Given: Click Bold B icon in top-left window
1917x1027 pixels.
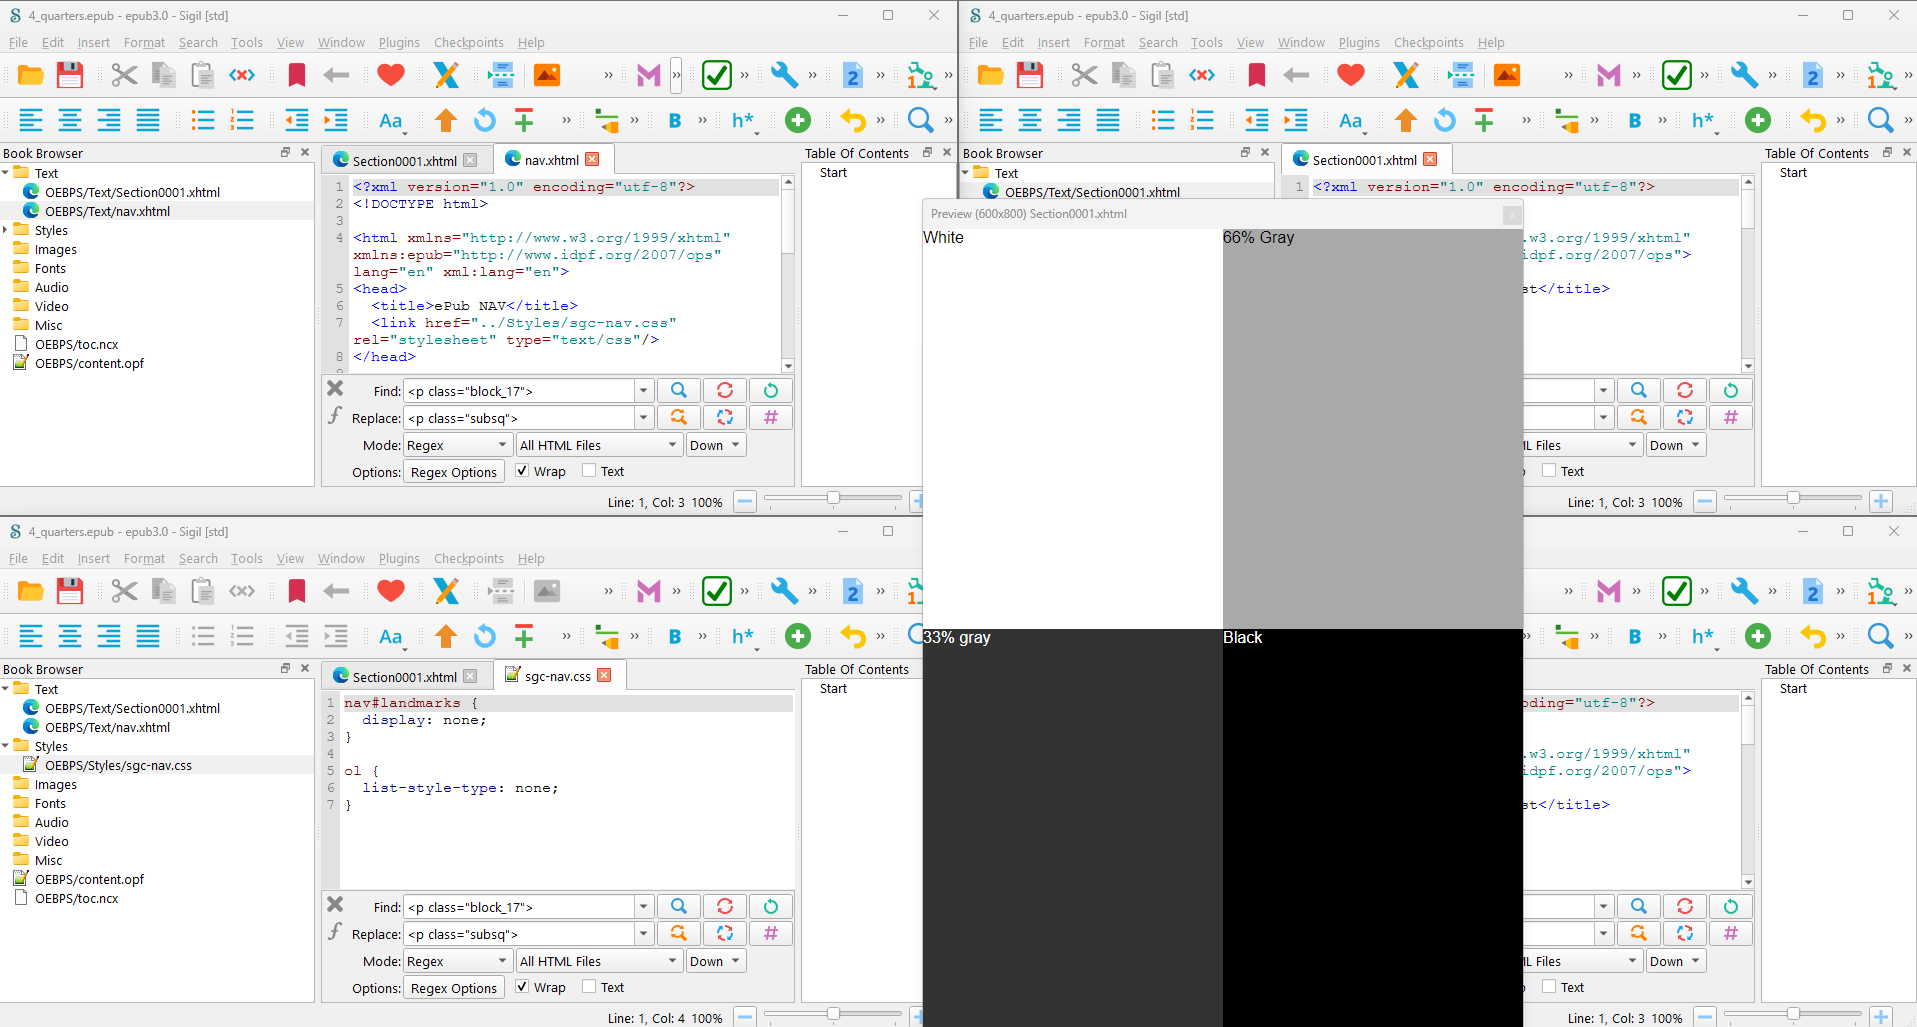Looking at the screenshot, I should click(675, 121).
